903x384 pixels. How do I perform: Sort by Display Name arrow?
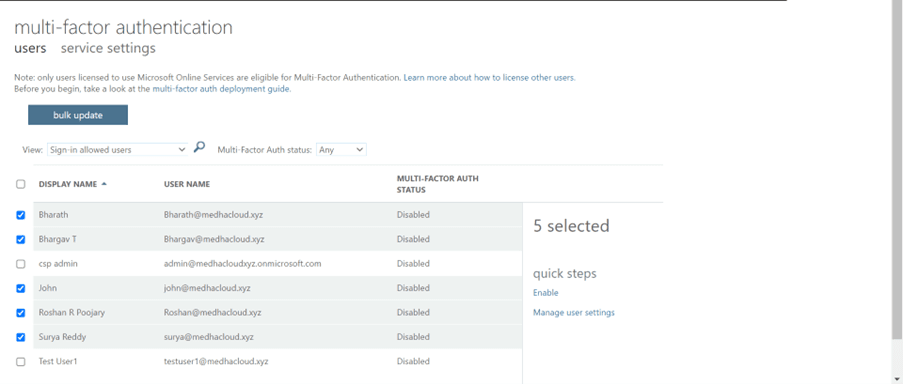104,184
